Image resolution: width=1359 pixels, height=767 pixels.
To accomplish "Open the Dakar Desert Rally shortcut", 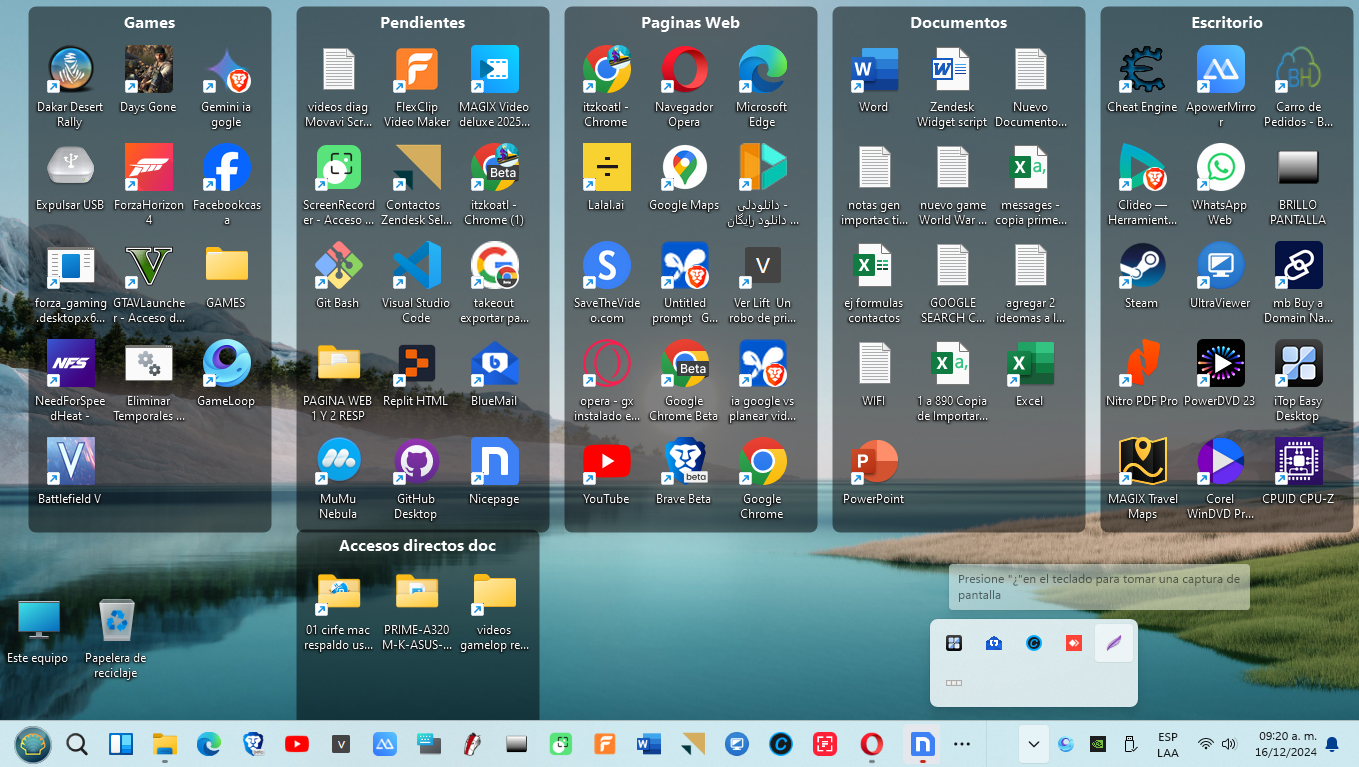I will [70, 70].
